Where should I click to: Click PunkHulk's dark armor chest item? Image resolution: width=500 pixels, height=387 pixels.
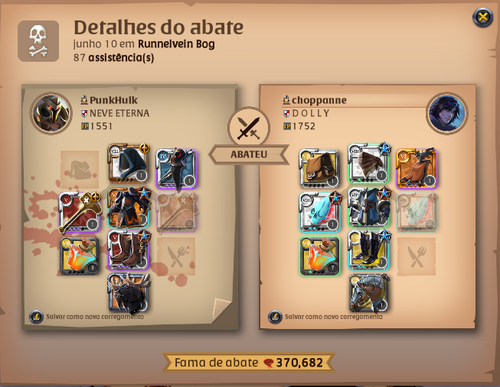click(128, 207)
